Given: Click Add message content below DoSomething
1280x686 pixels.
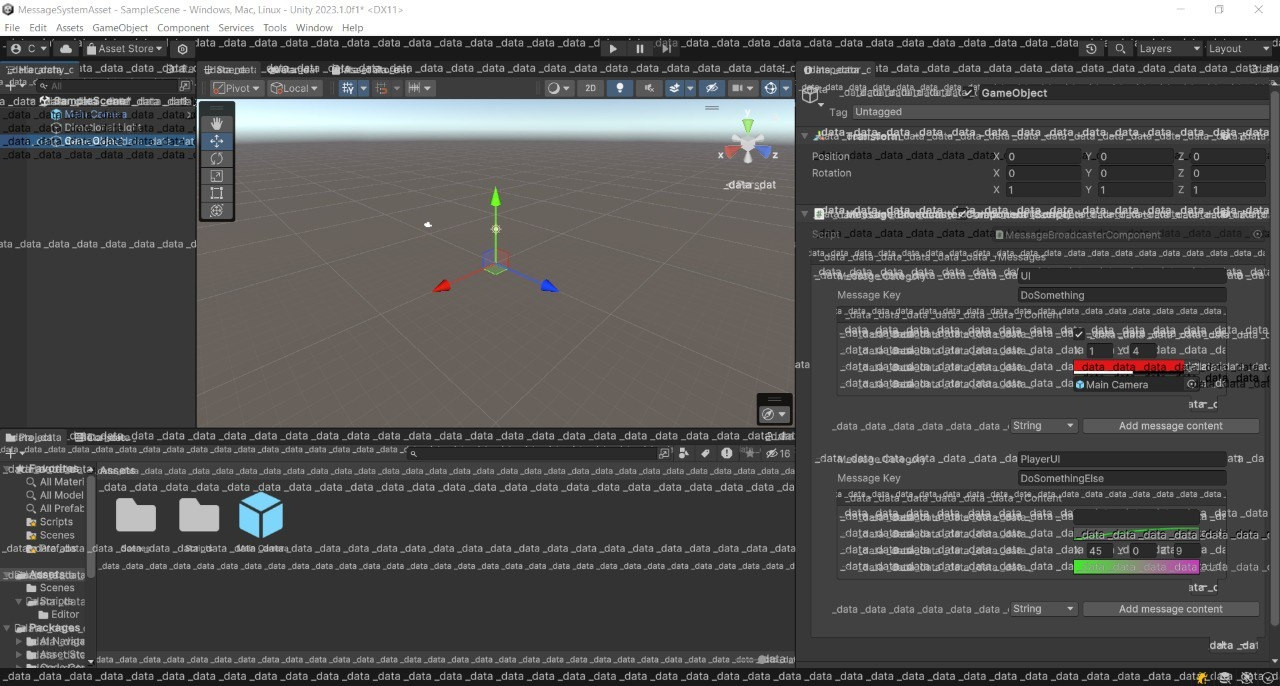Looking at the screenshot, I should pyautogui.click(x=1170, y=425).
